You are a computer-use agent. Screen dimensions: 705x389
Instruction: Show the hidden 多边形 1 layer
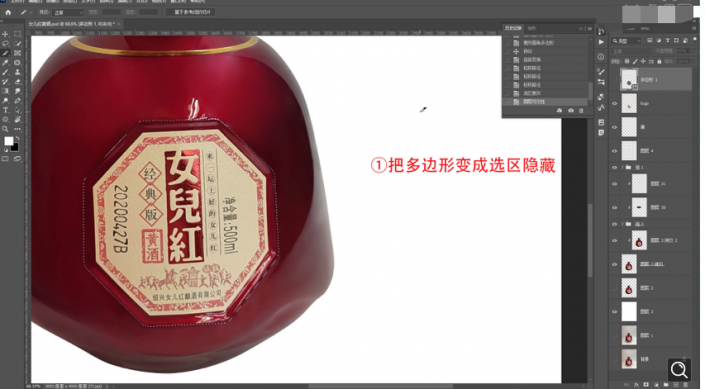(x=615, y=80)
